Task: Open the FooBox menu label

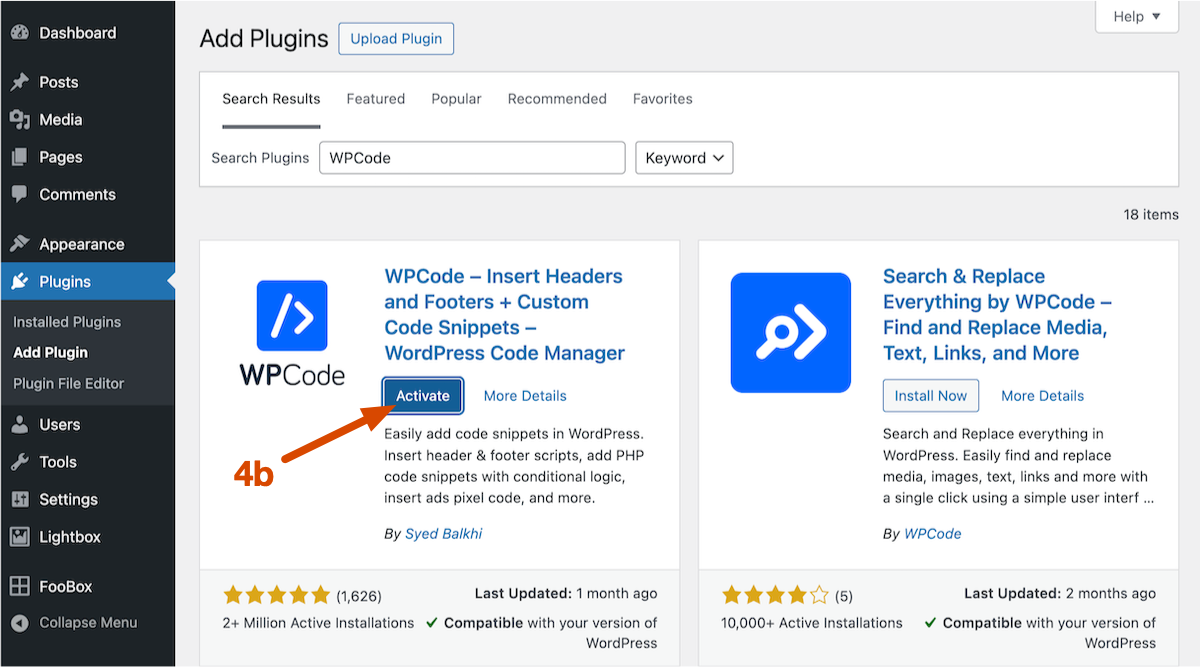Action: pos(66,586)
